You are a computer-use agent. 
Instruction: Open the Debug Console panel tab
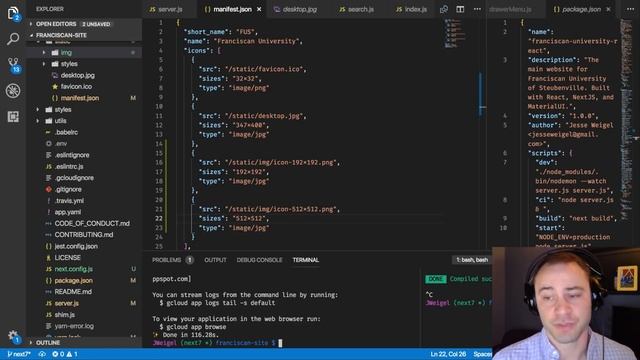click(x=259, y=260)
